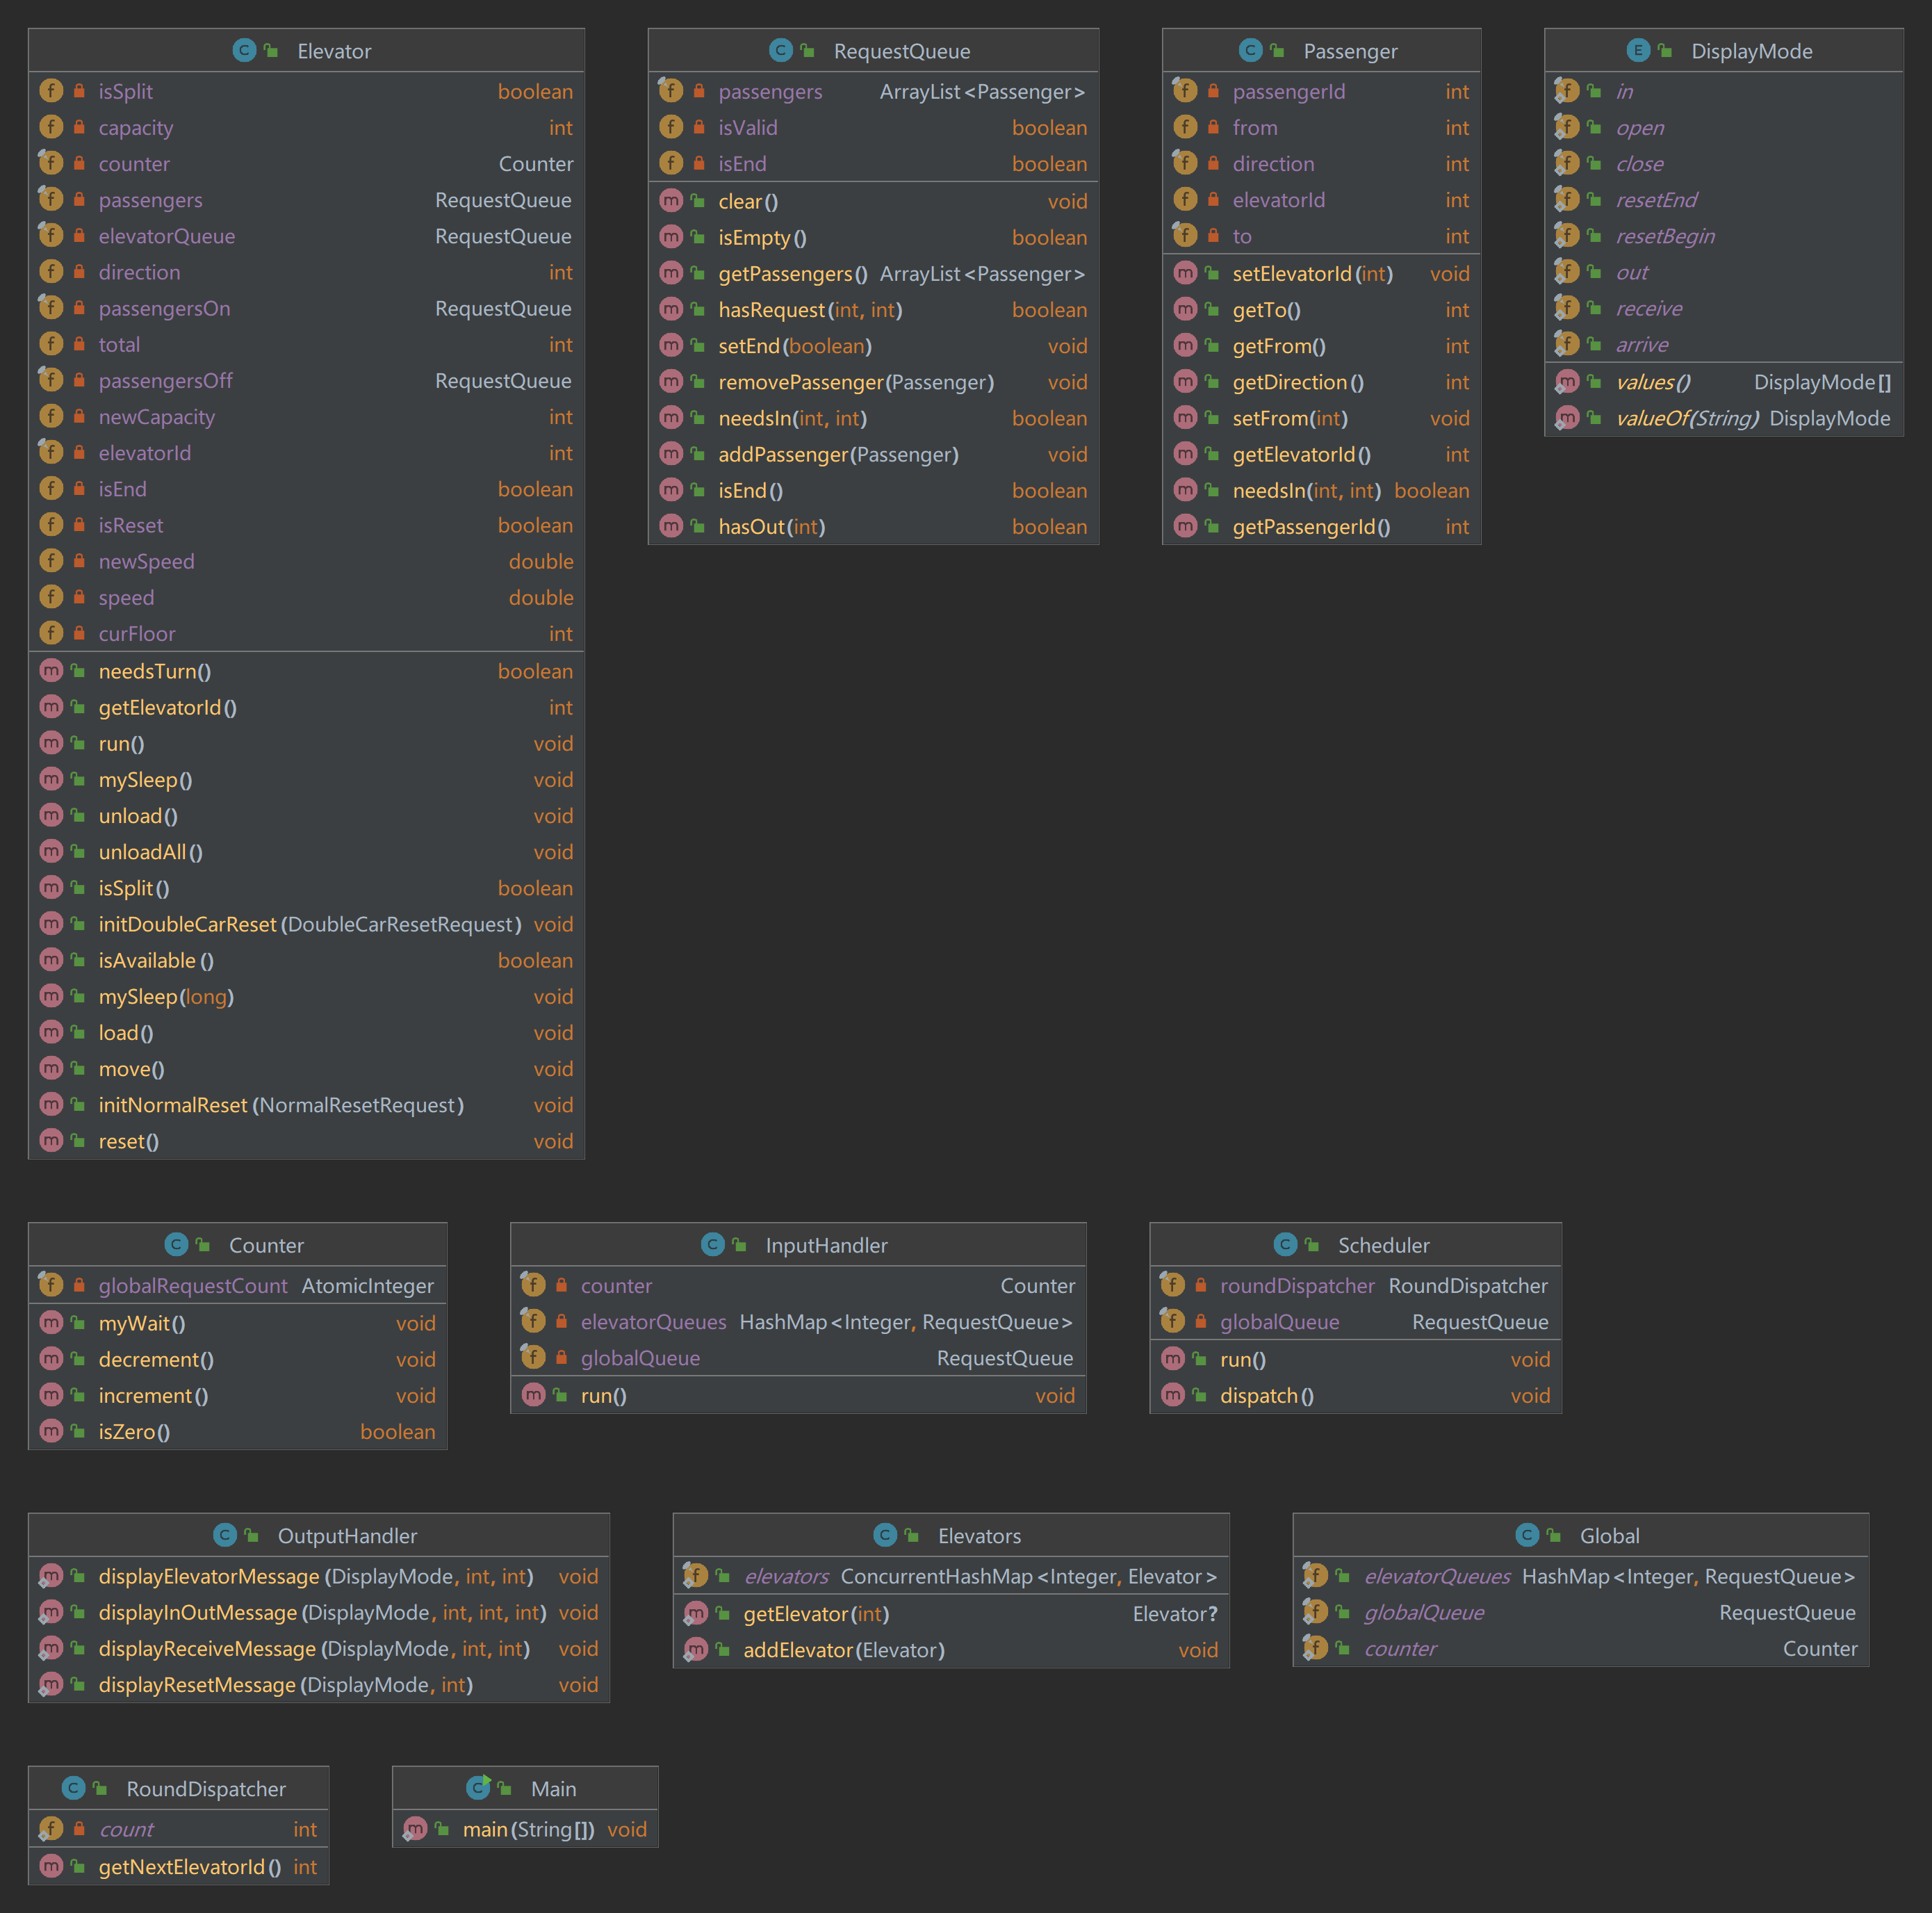Image resolution: width=1932 pixels, height=1913 pixels.
Task: Click the class icon beside RequestQueue title
Action: coord(781,51)
